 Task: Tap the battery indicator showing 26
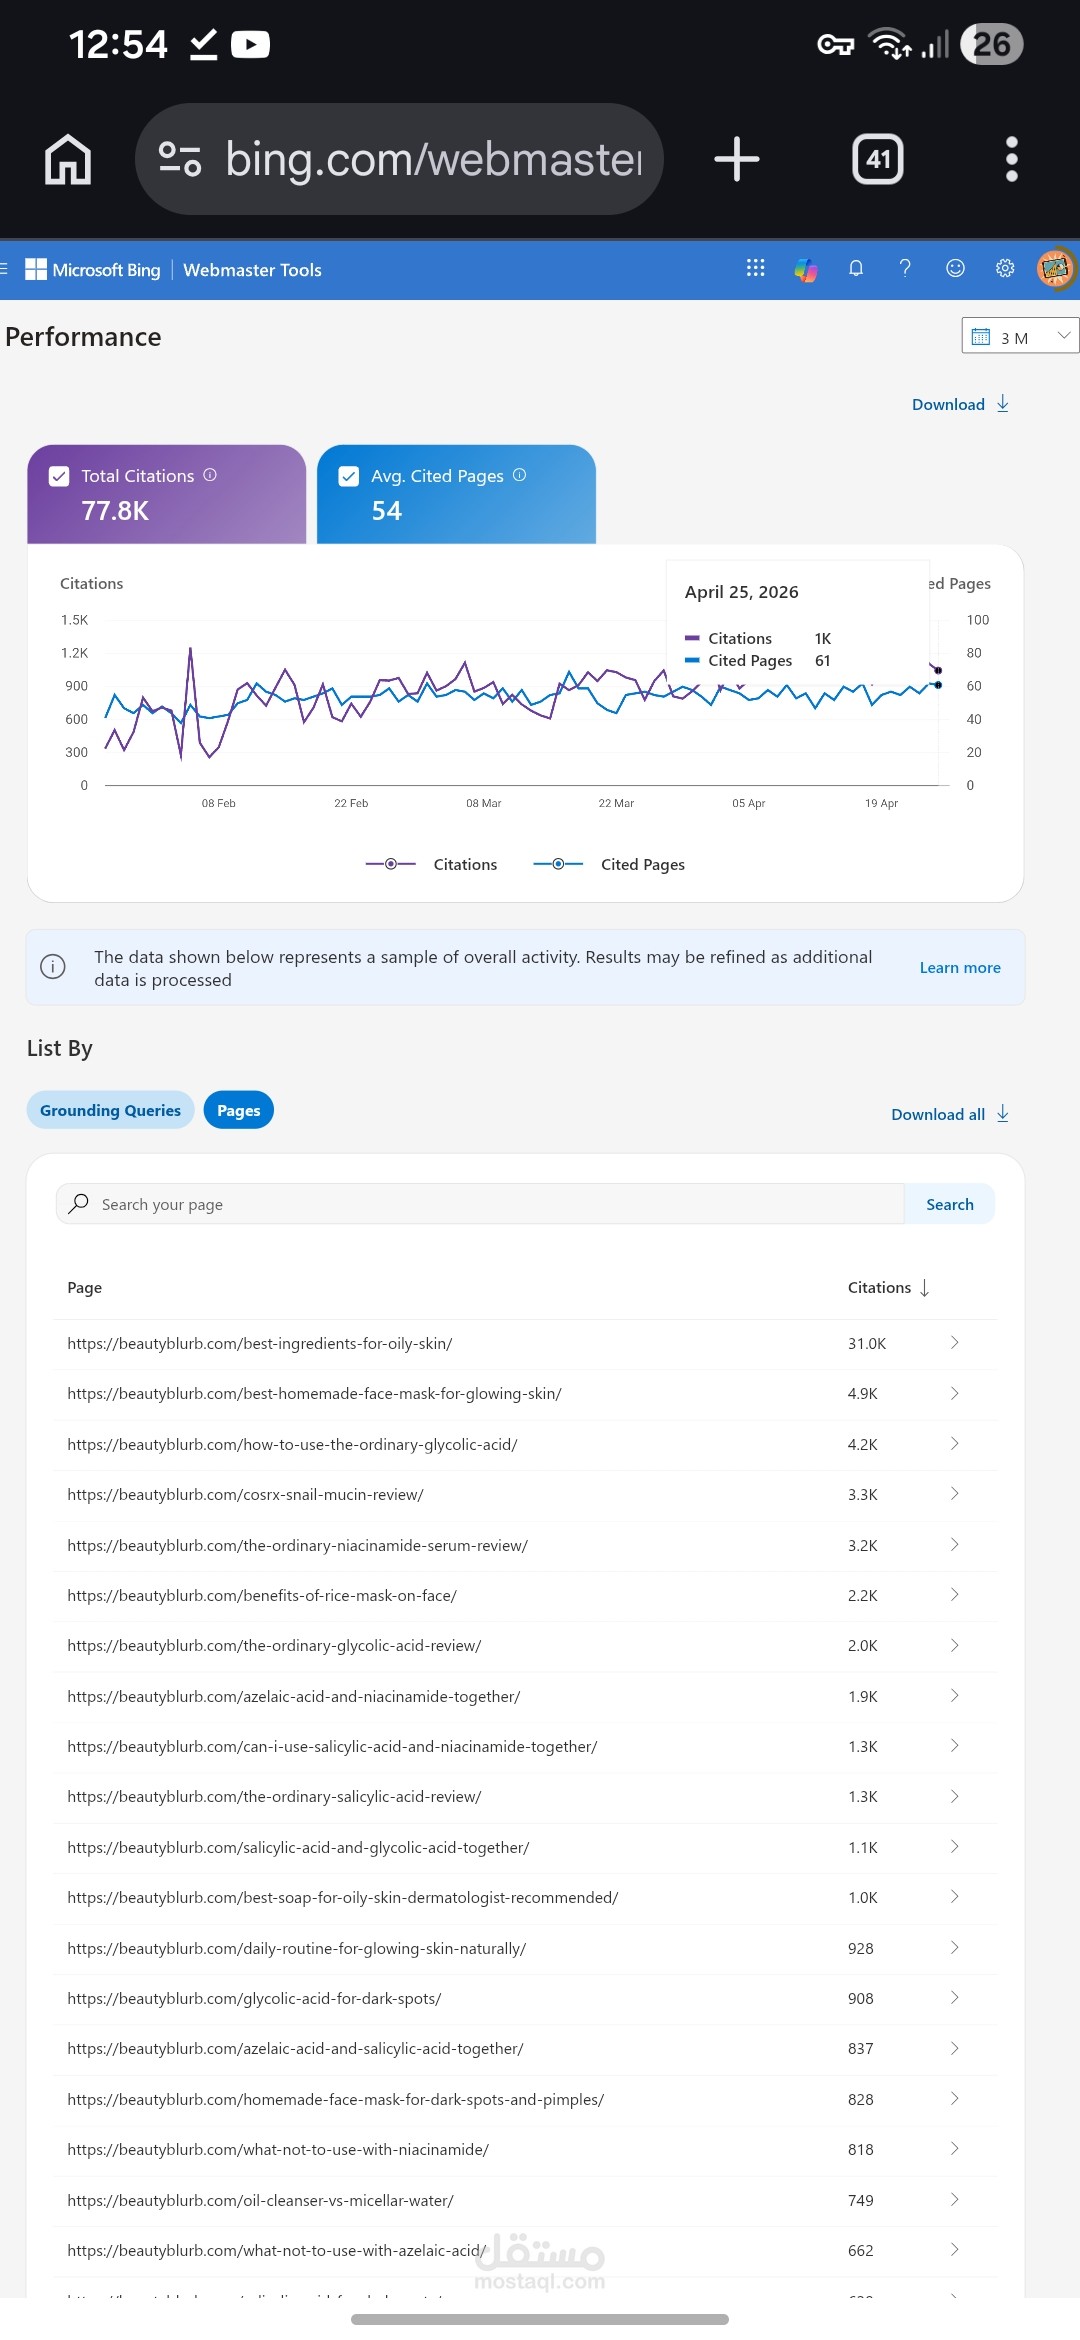coord(991,44)
